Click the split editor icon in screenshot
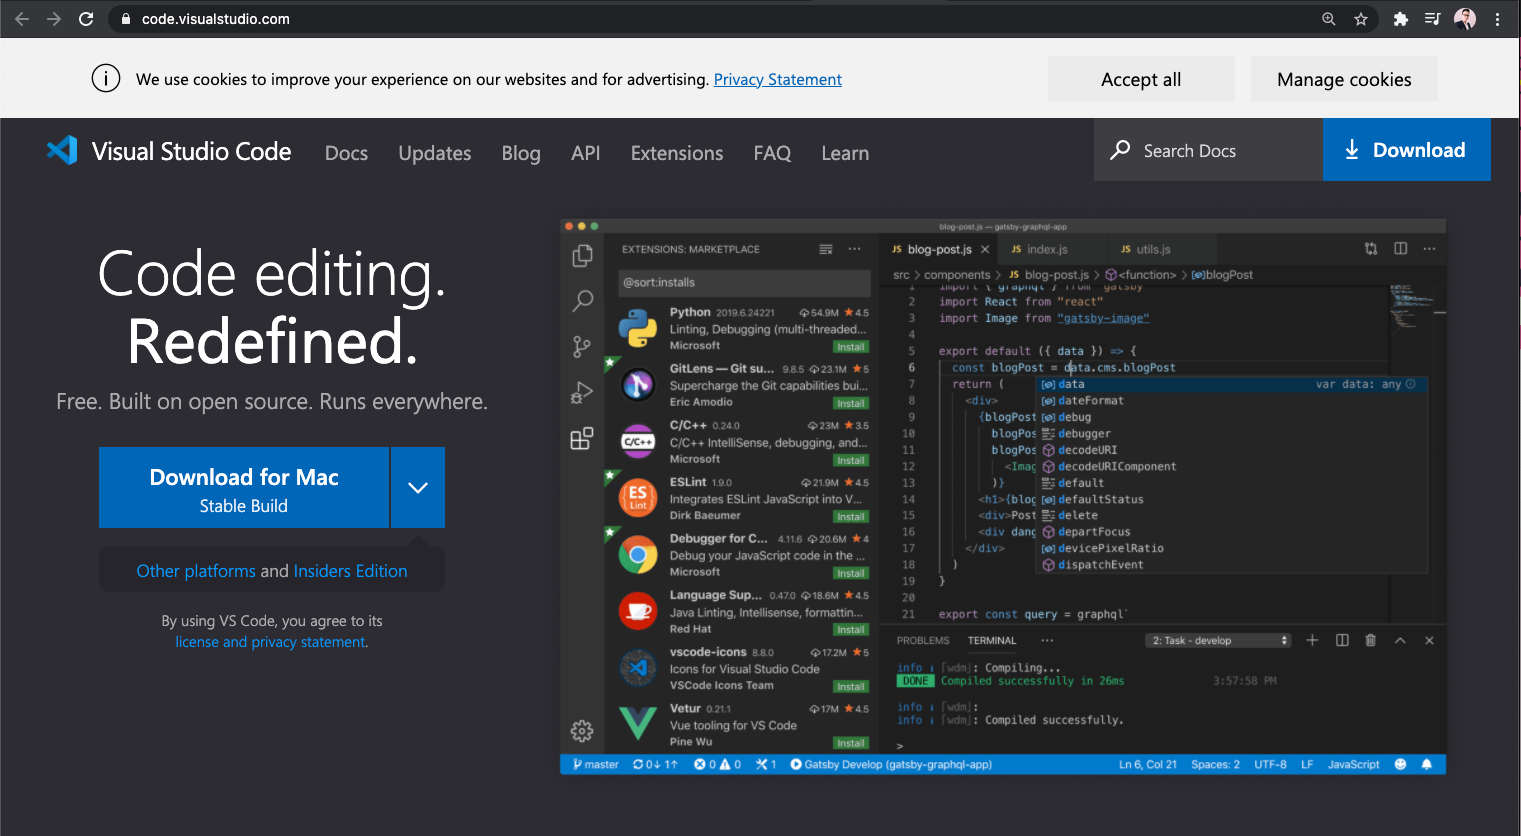The image size is (1521, 836). click(1401, 249)
